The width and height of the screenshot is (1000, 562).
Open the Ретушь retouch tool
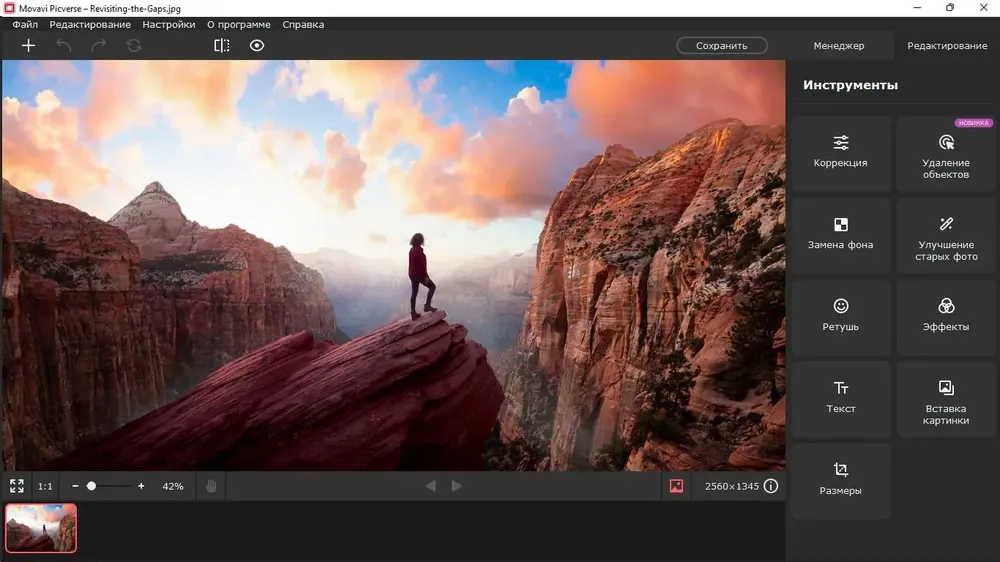pyautogui.click(x=841, y=317)
